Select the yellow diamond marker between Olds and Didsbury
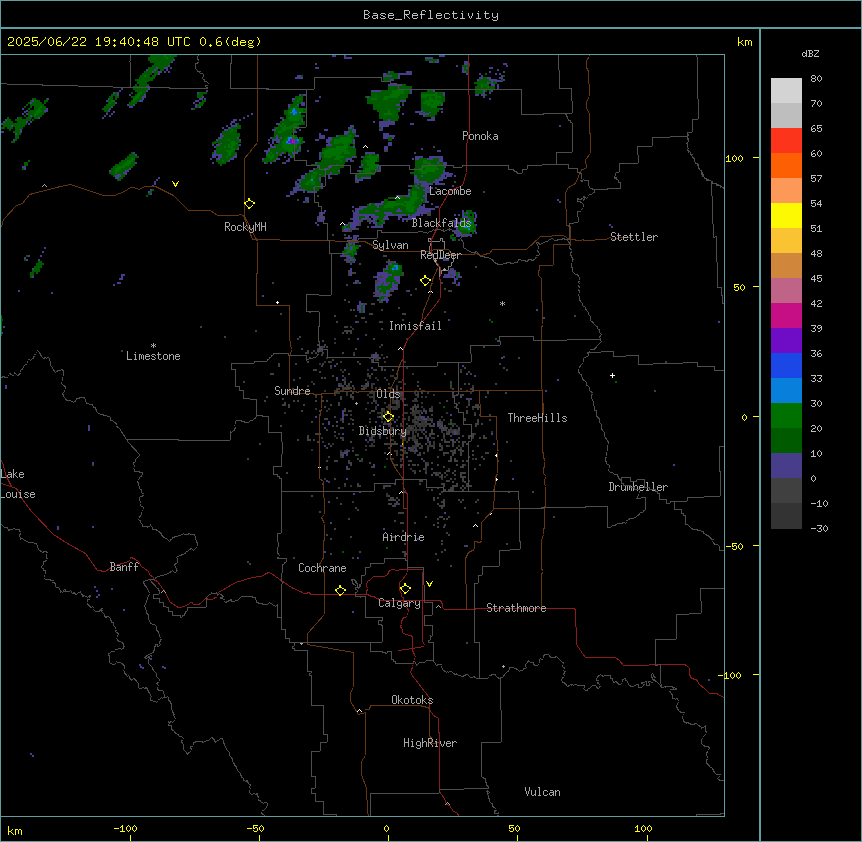The image size is (862, 842). tap(388, 417)
